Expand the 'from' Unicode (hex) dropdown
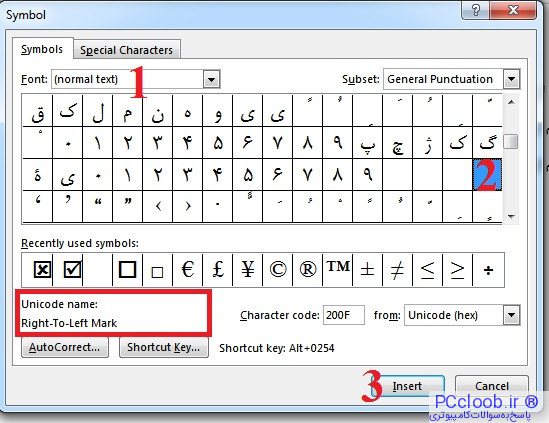Image resolution: width=549 pixels, height=423 pixels. (511, 315)
